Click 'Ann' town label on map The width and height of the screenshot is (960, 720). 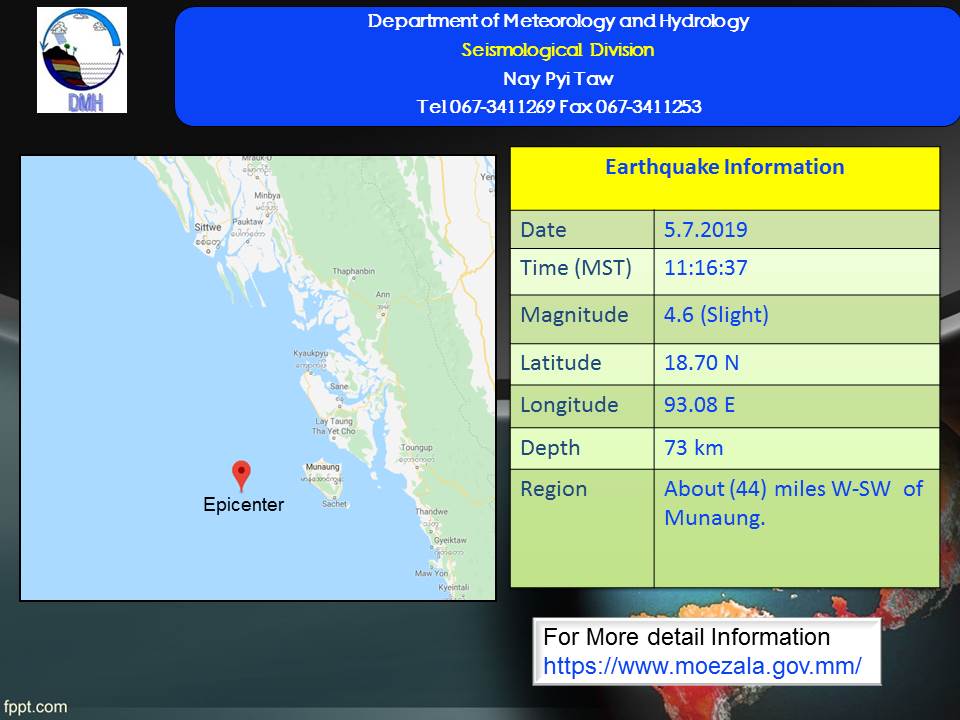(x=383, y=294)
